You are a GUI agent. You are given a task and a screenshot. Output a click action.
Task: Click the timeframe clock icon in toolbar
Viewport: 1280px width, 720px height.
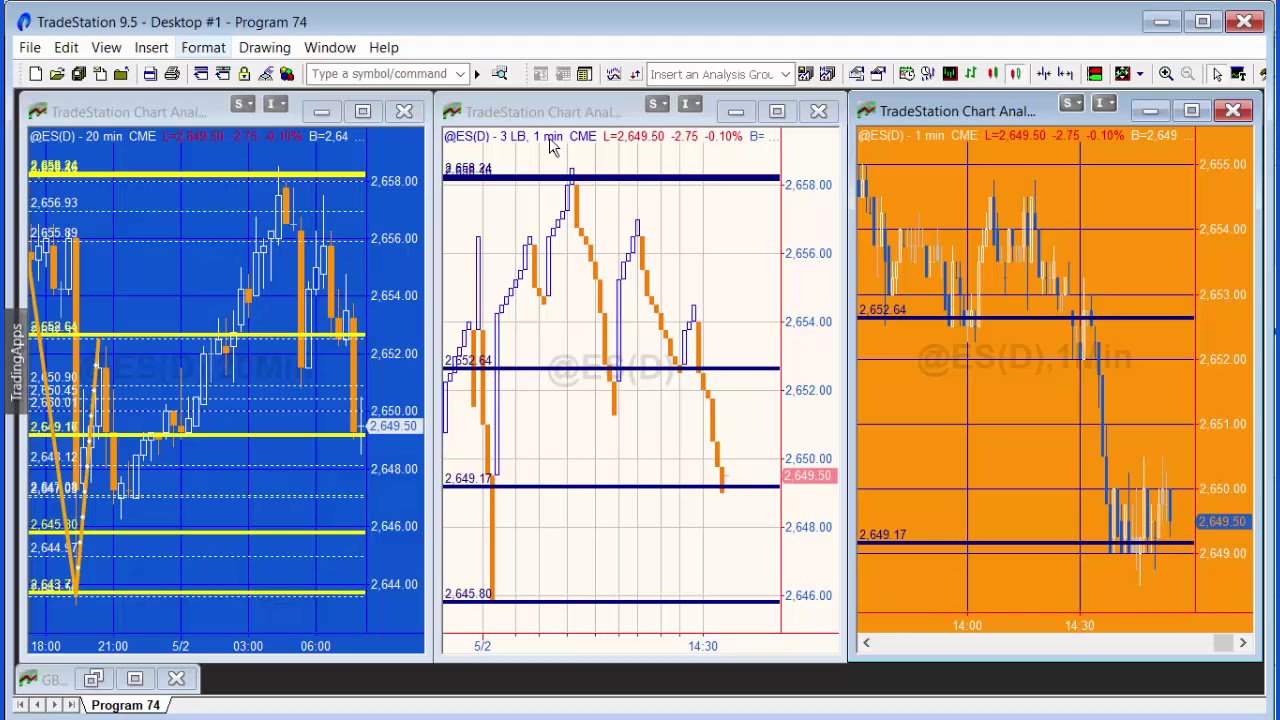906,74
